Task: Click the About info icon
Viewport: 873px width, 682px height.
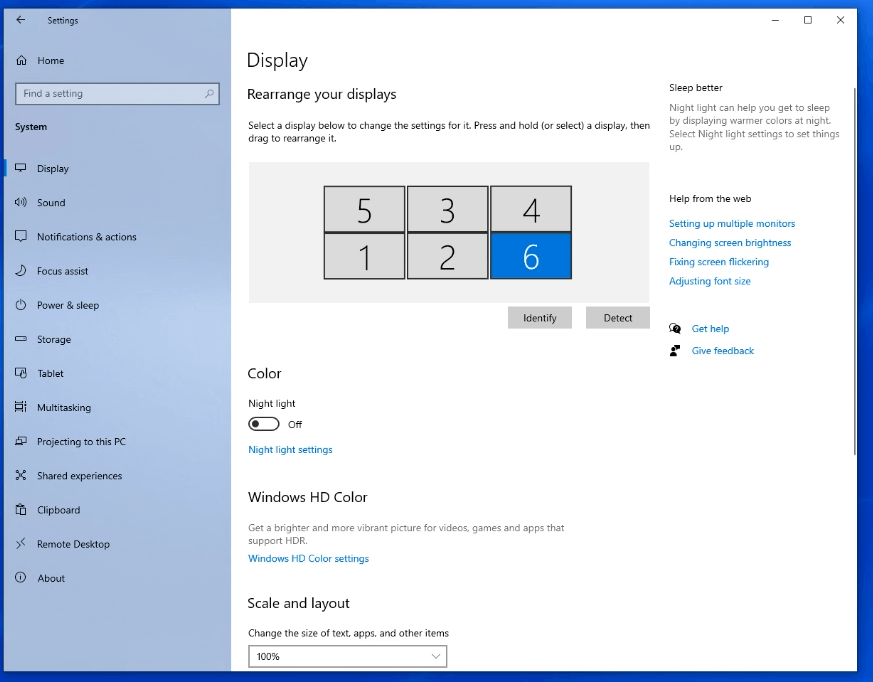Action: click(x=21, y=577)
